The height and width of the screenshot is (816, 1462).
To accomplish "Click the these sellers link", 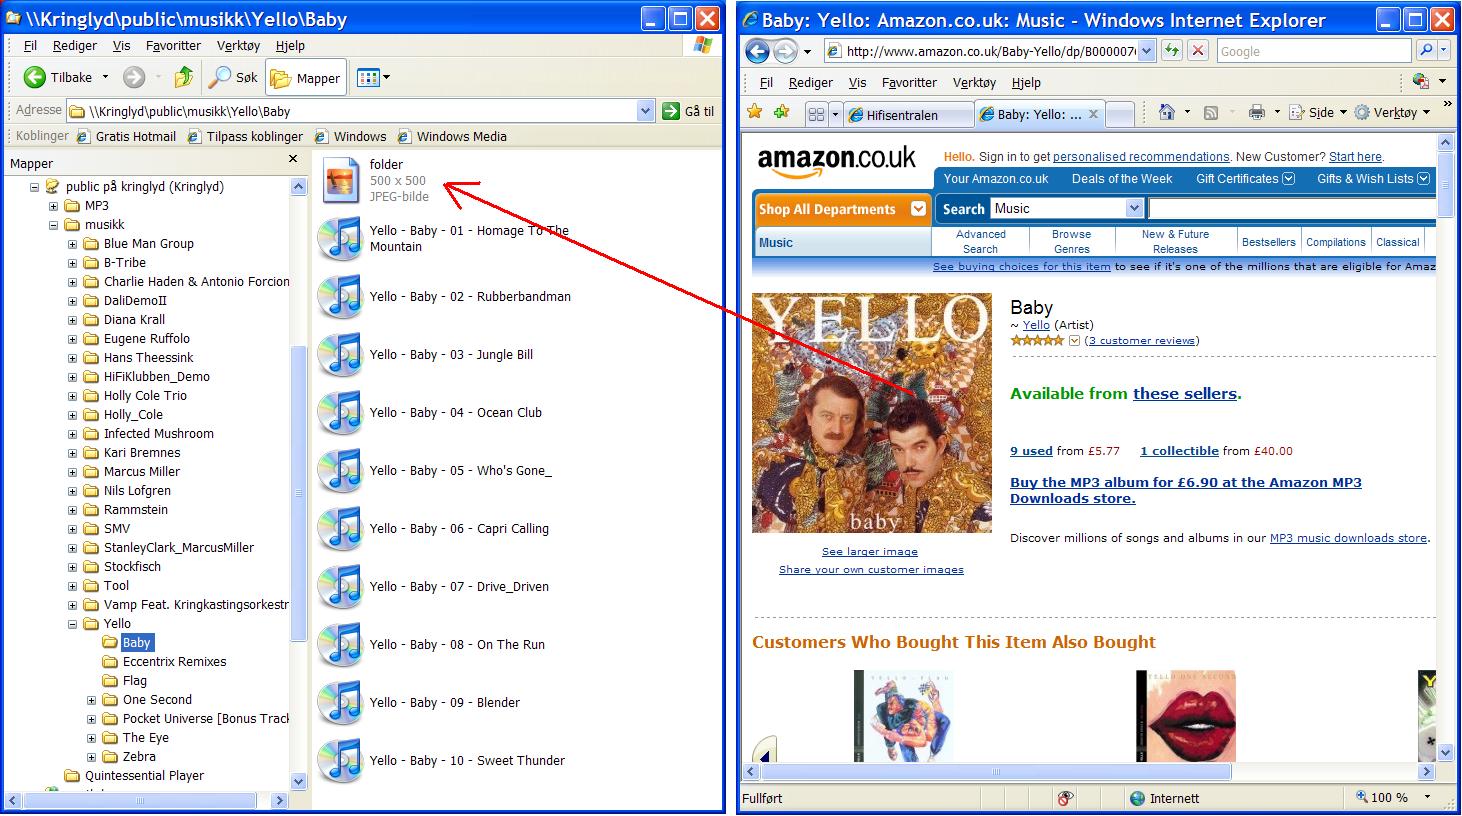I will [x=1185, y=394].
